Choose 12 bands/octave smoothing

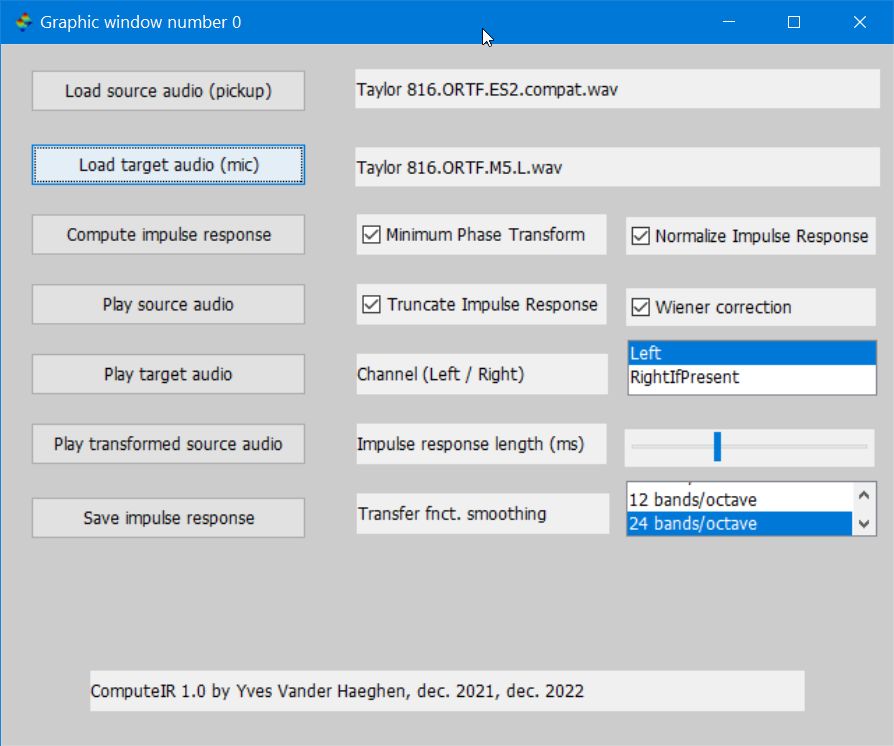[x=739, y=500]
